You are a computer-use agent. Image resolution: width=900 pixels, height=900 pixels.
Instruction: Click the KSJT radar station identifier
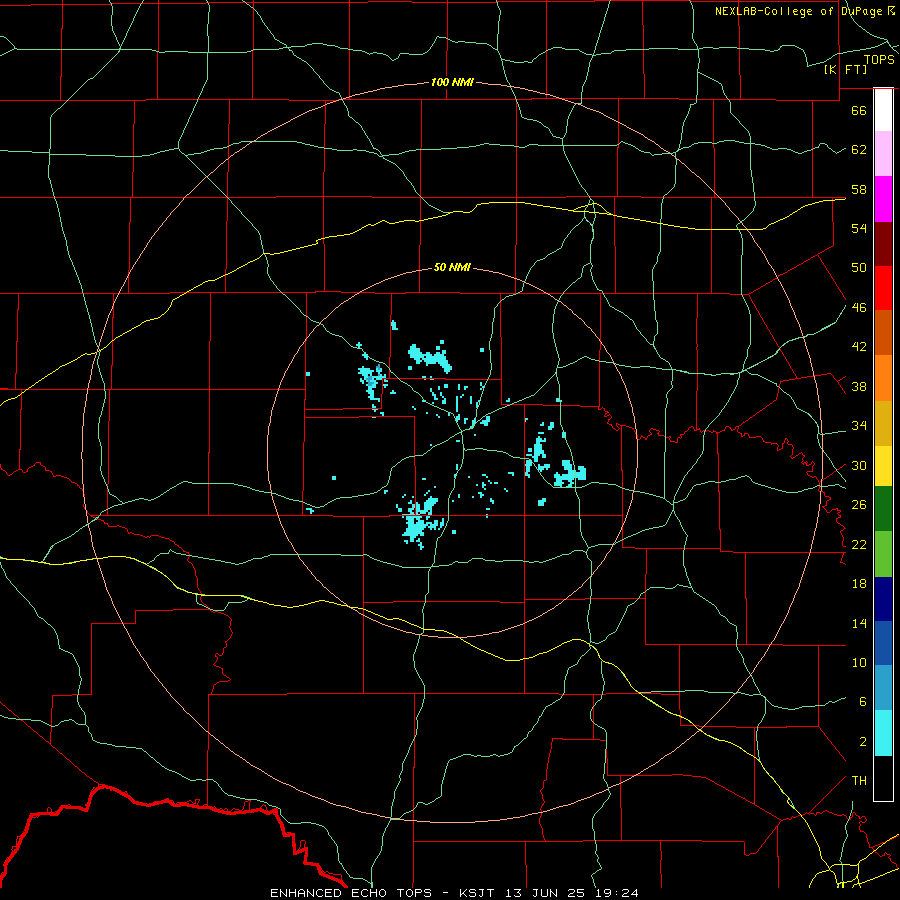point(479,893)
